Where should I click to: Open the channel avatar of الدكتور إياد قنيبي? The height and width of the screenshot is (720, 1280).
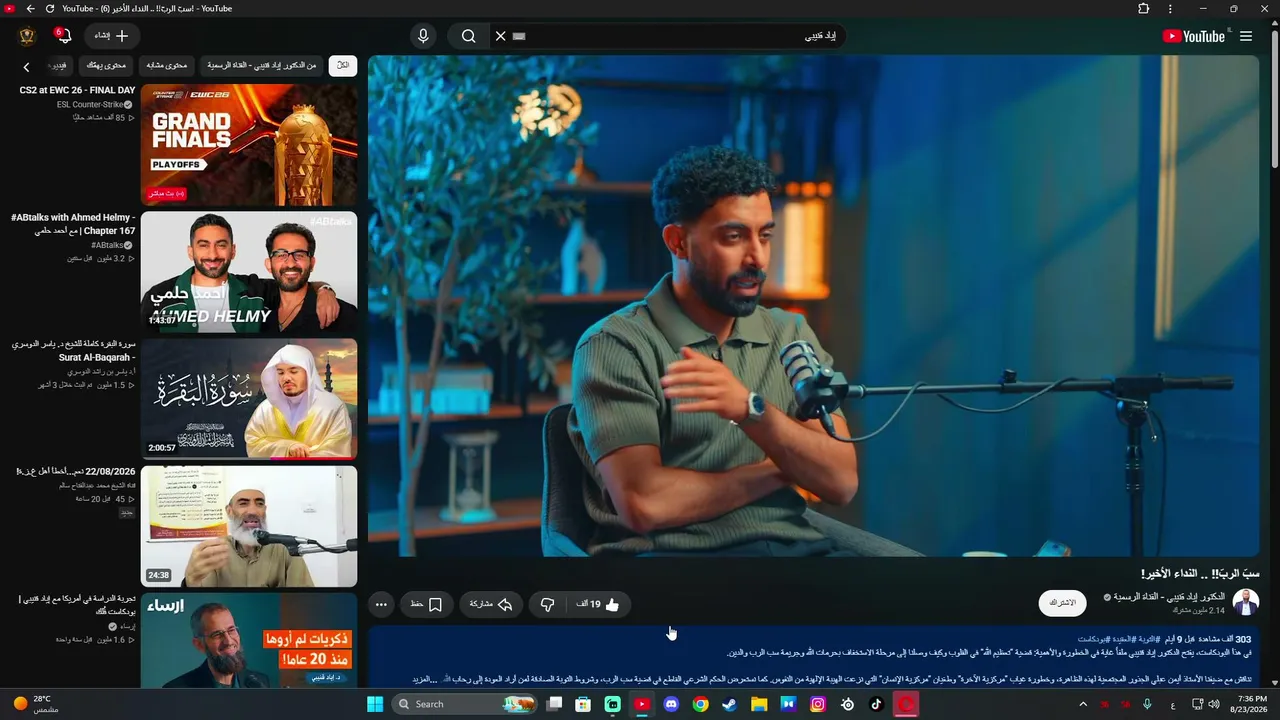click(x=1246, y=602)
